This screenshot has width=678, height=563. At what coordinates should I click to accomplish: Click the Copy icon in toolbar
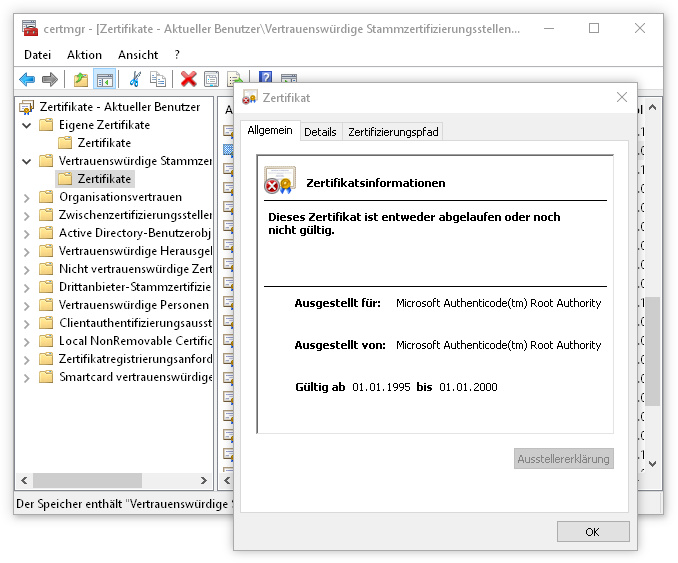click(158, 79)
